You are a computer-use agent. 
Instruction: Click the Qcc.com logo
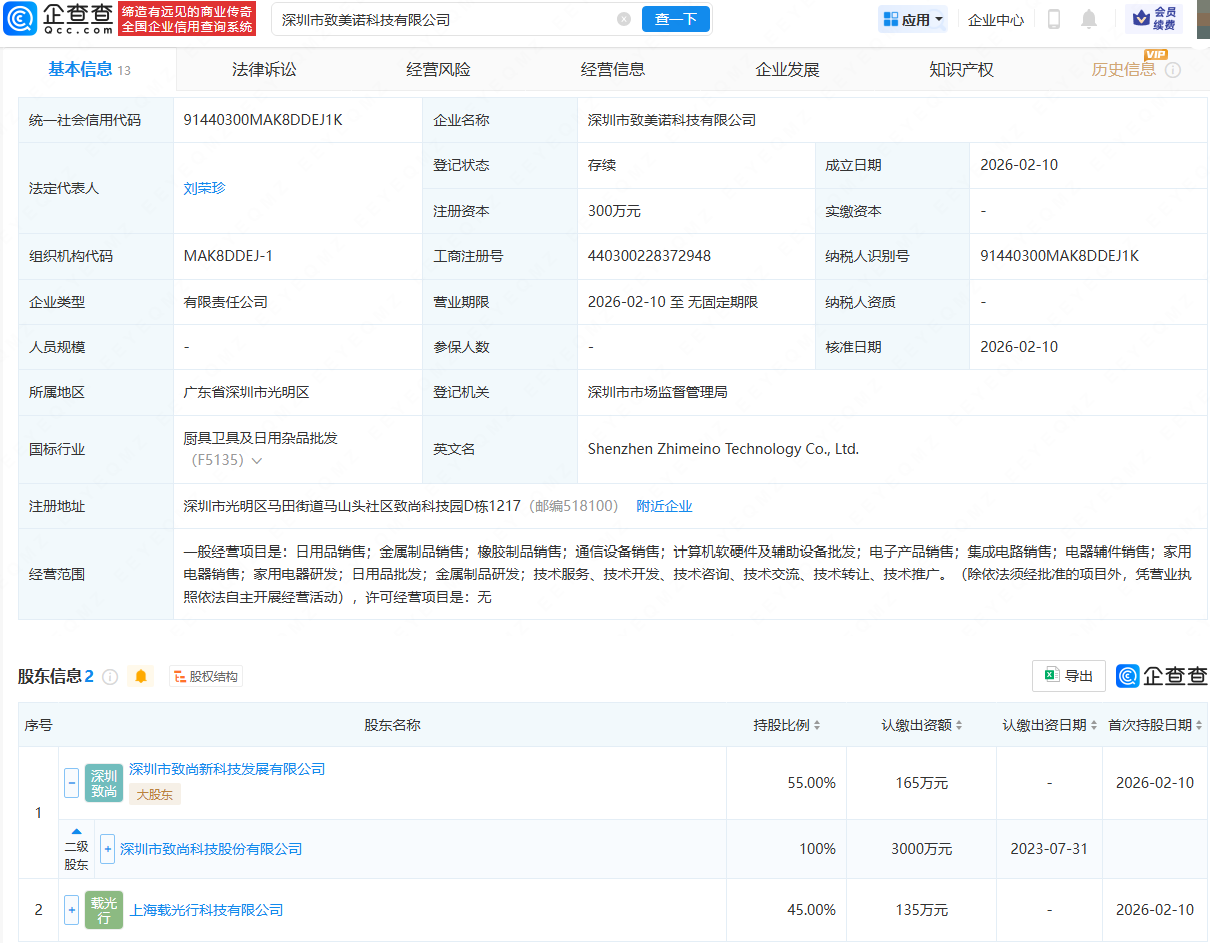(56, 19)
